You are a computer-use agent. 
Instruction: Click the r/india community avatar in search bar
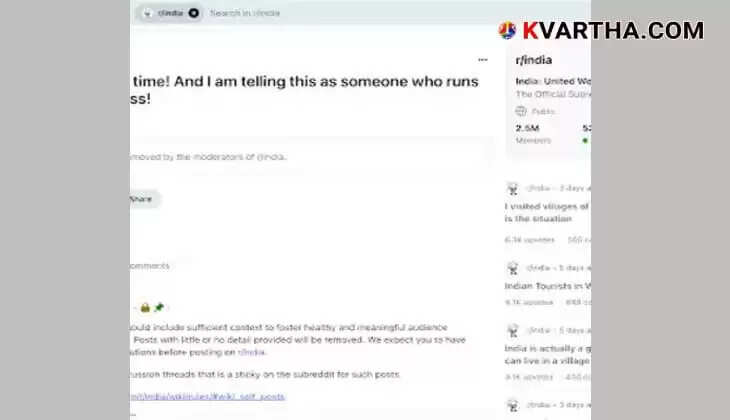[148, 13]
